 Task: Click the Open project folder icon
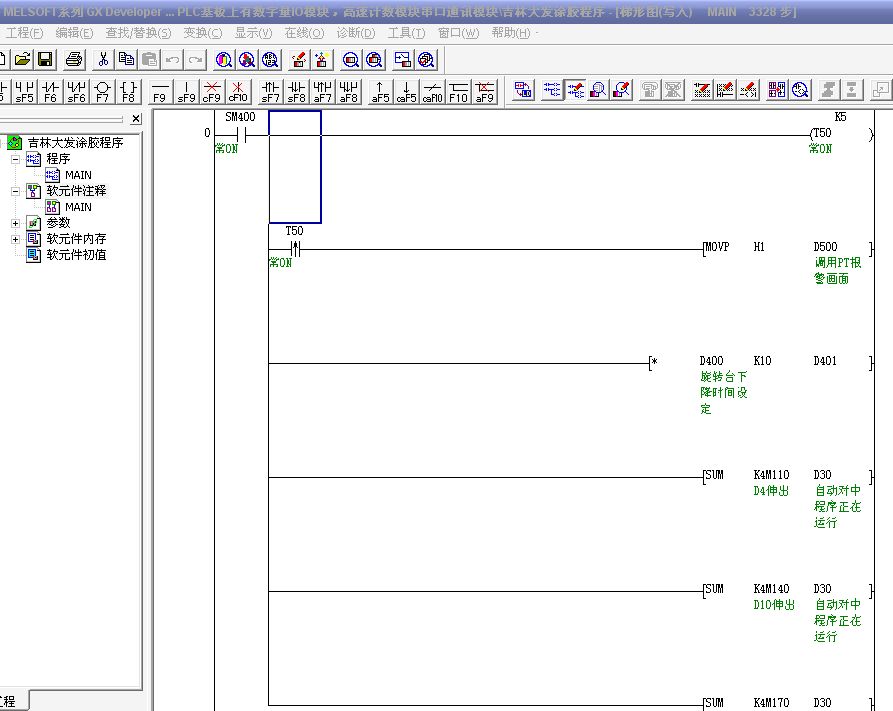coord(22,60)
